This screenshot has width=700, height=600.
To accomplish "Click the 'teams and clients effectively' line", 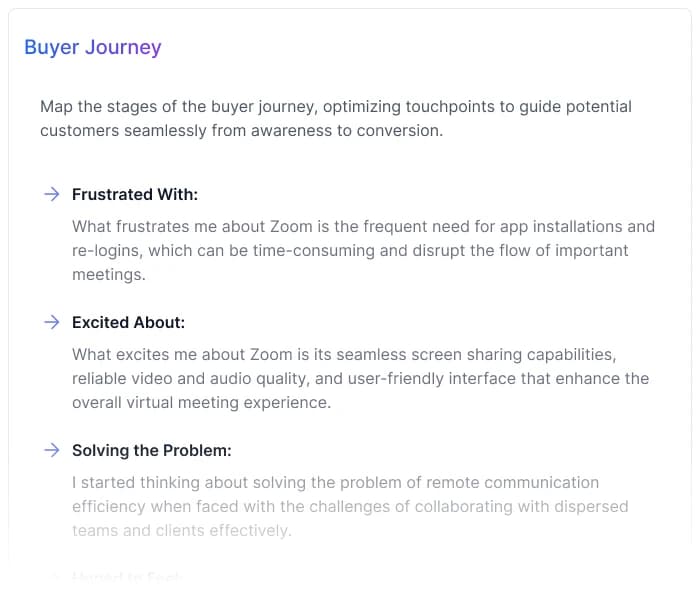I will coord(181,531).
